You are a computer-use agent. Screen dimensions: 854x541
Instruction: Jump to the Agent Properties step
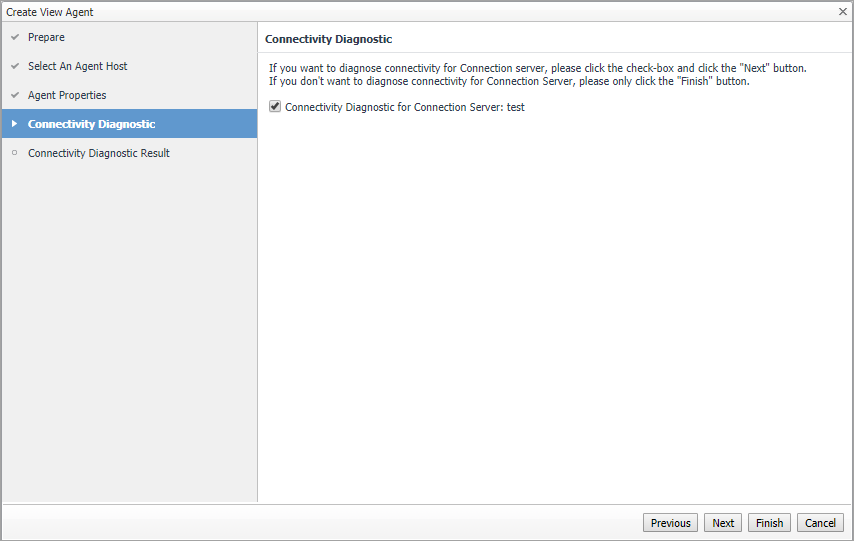[67, 96]
